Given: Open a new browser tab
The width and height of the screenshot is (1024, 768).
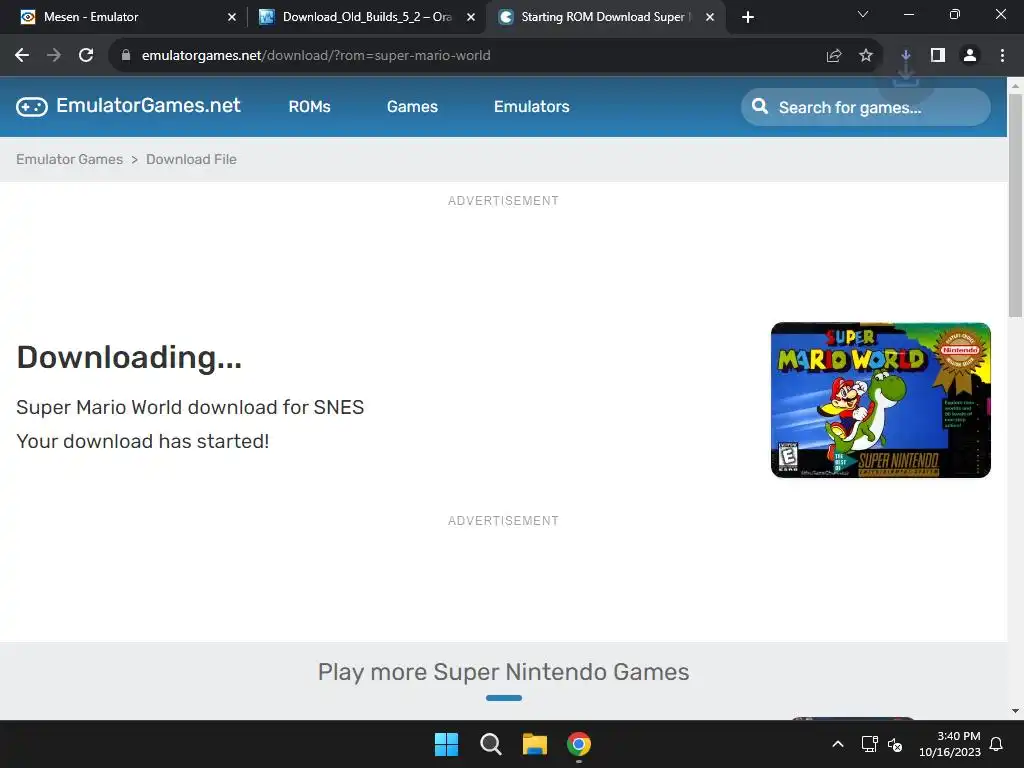Looking at the screenshot, I should (x=748, y=17).
